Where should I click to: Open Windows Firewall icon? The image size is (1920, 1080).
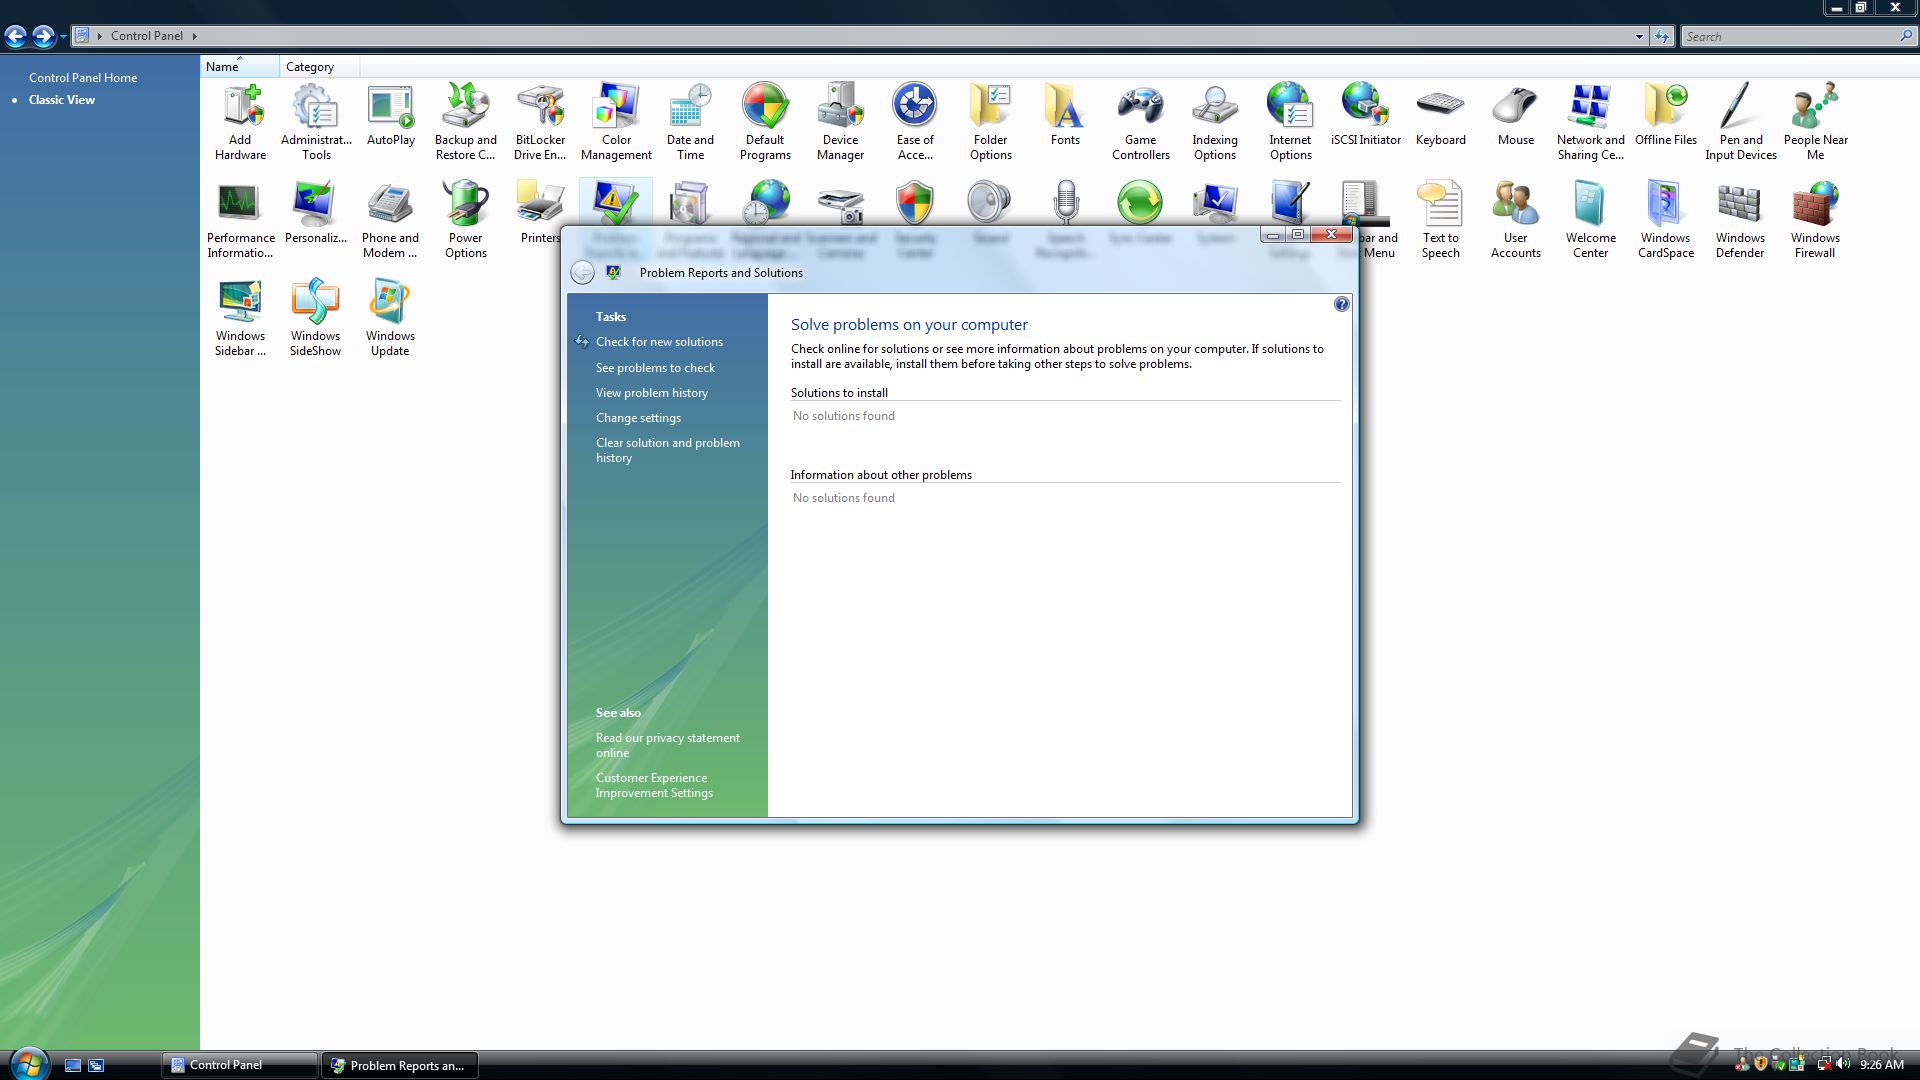click(1816, 219)
